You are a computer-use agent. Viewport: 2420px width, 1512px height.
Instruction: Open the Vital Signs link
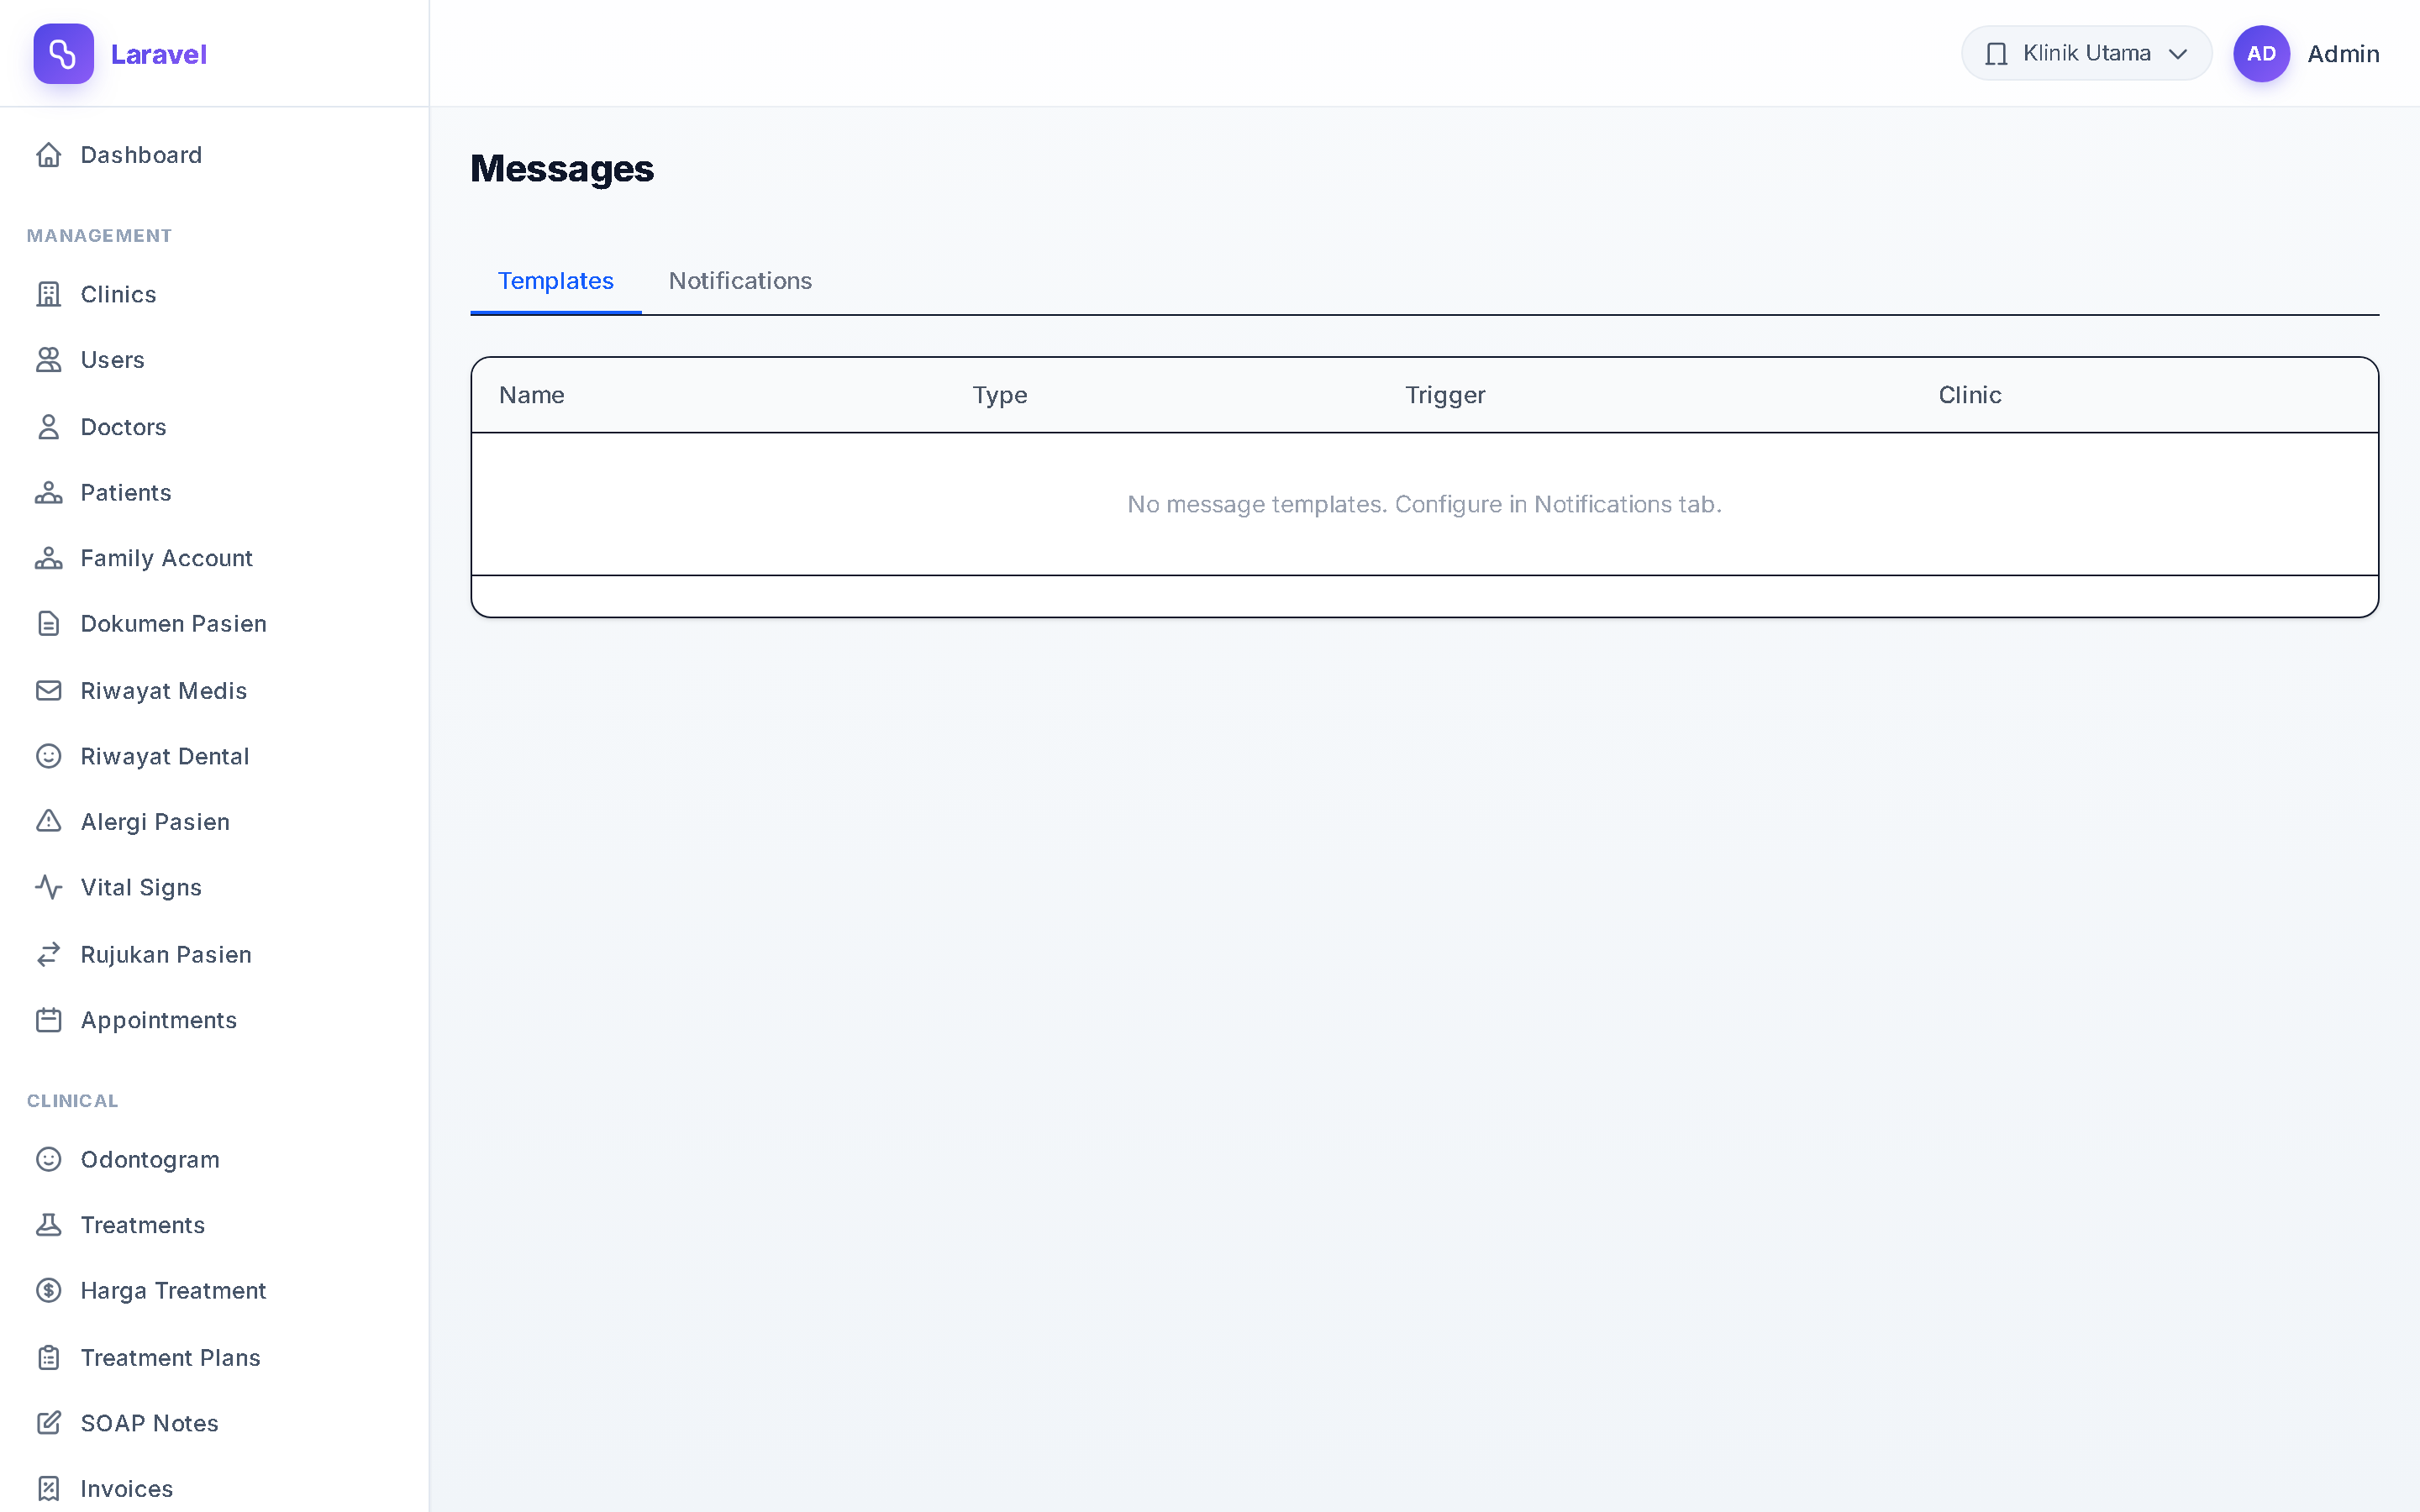point(214,888)
